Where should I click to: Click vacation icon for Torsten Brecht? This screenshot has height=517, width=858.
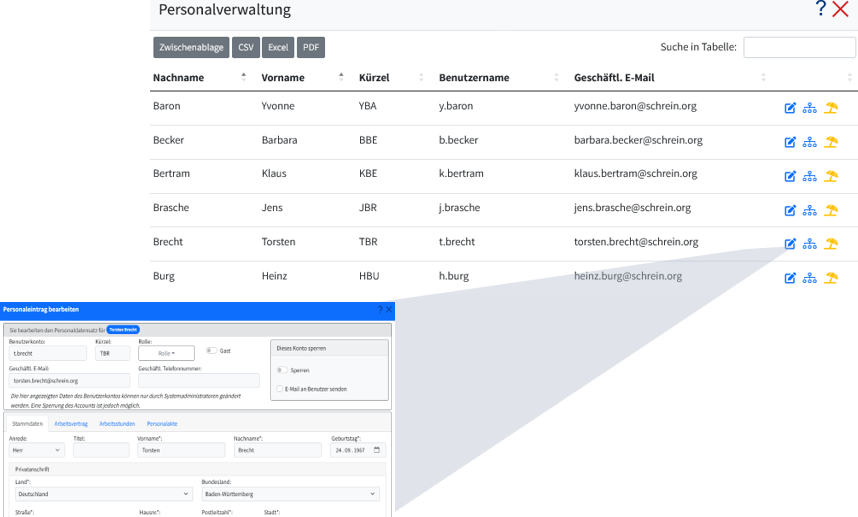pos(831,244)
